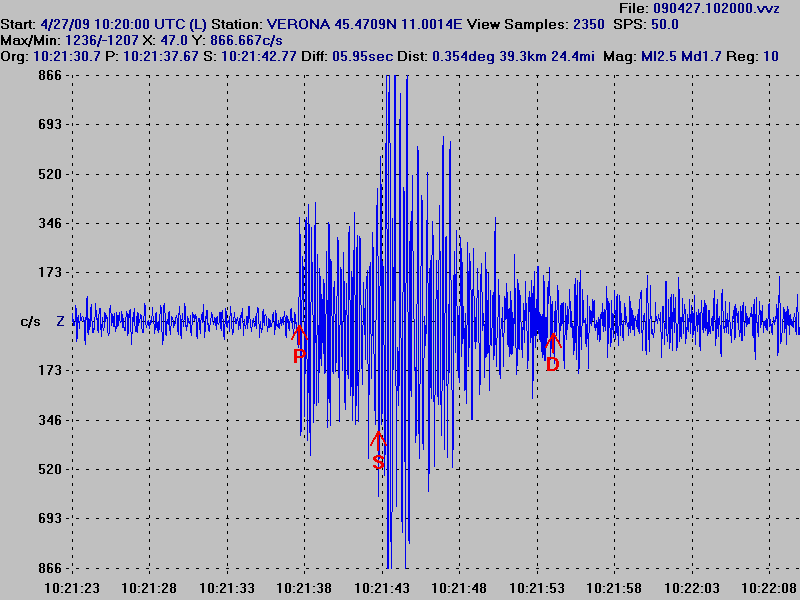Click the time axis label 10:21:38

point(305,588)
